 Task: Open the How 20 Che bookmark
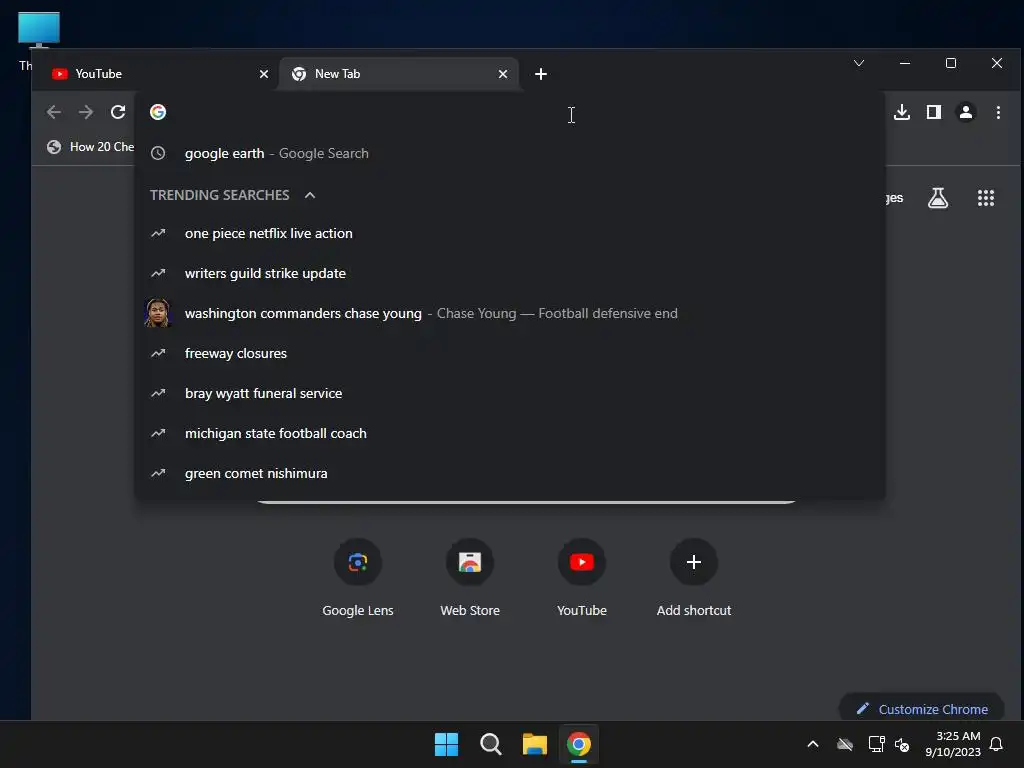coord(90,147)
